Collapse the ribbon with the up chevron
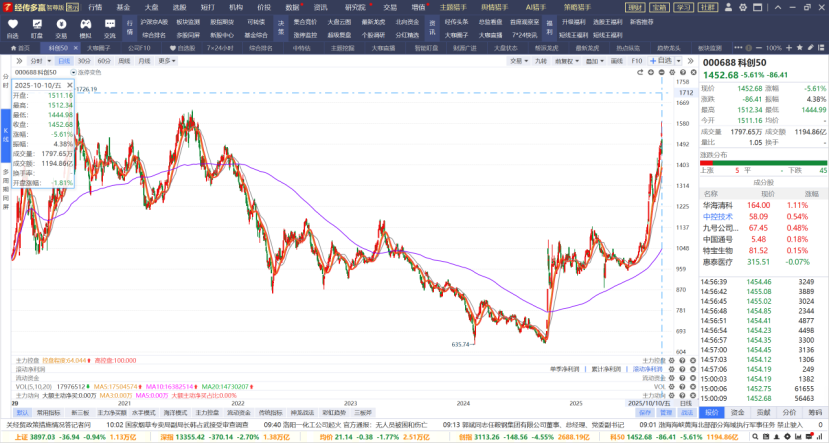 click(778, 7)
